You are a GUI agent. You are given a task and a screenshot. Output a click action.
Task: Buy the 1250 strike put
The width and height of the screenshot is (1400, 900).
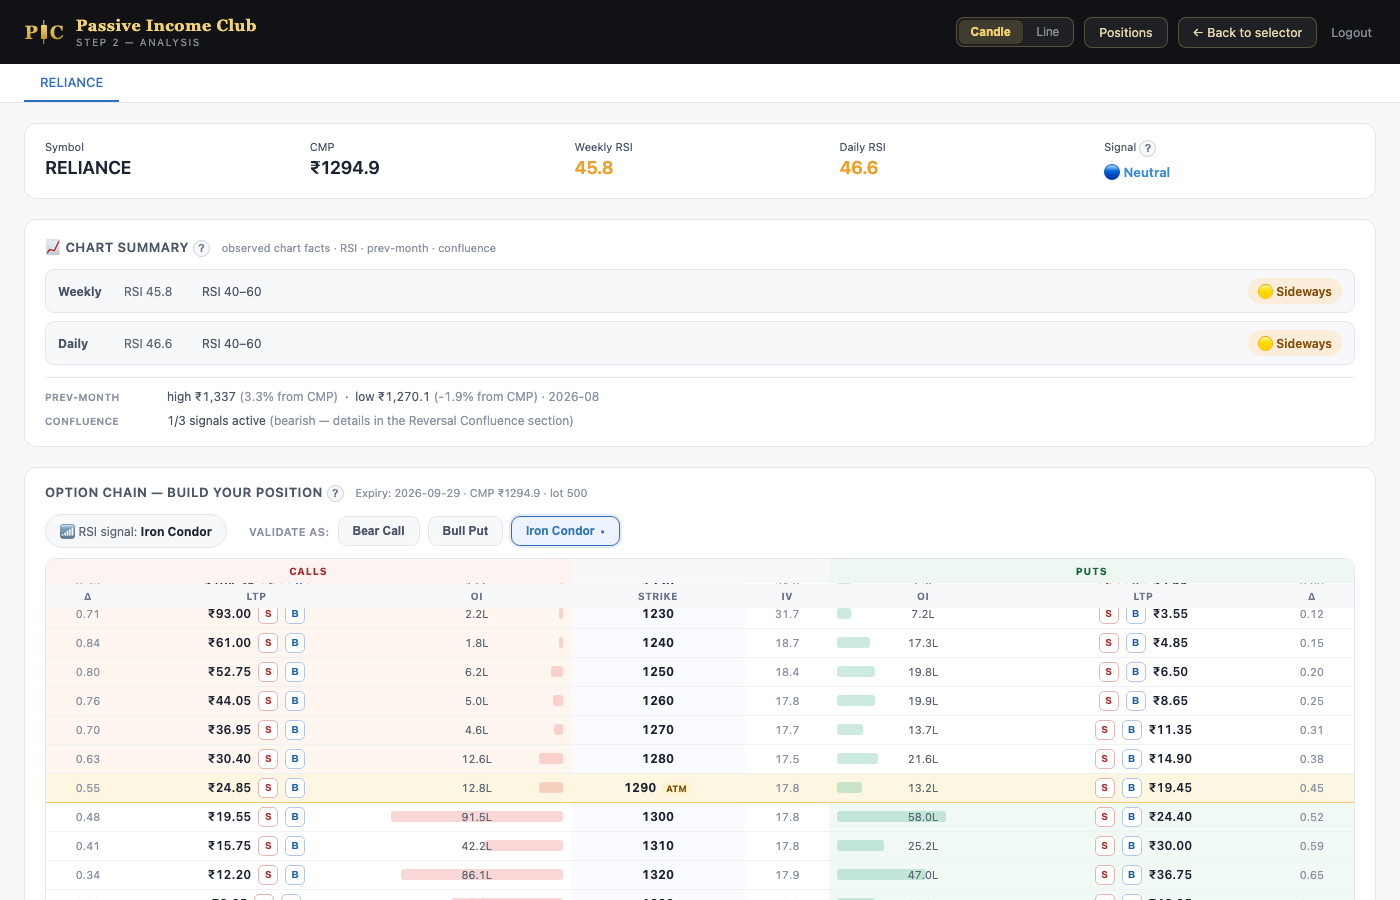[1135, 672]
